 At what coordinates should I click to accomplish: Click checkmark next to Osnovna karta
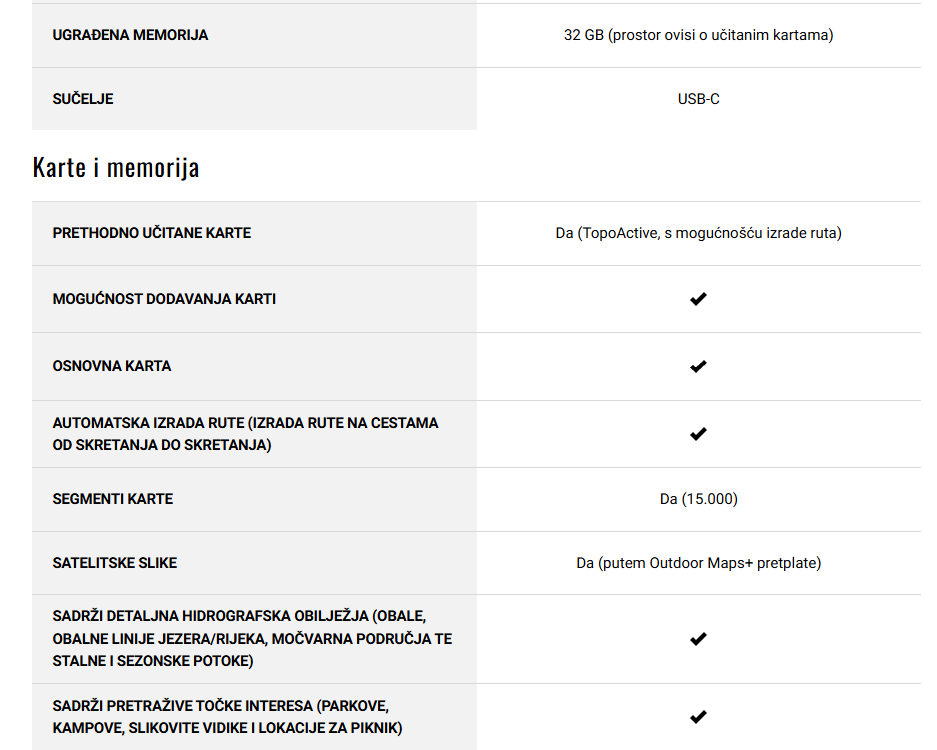click(x=698, y=366)
